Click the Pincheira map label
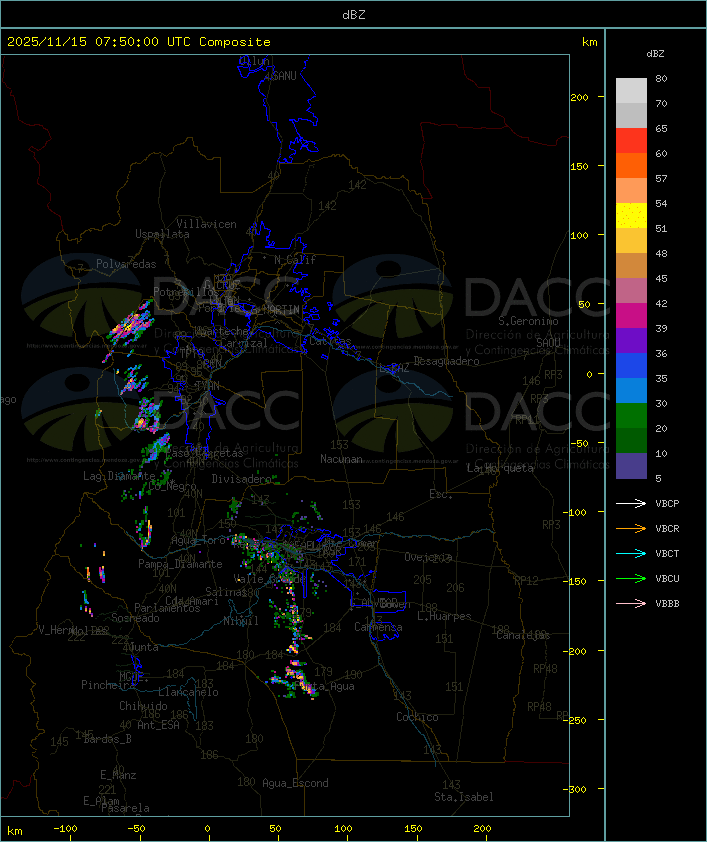Screen dimensions: 707x842 107,685
